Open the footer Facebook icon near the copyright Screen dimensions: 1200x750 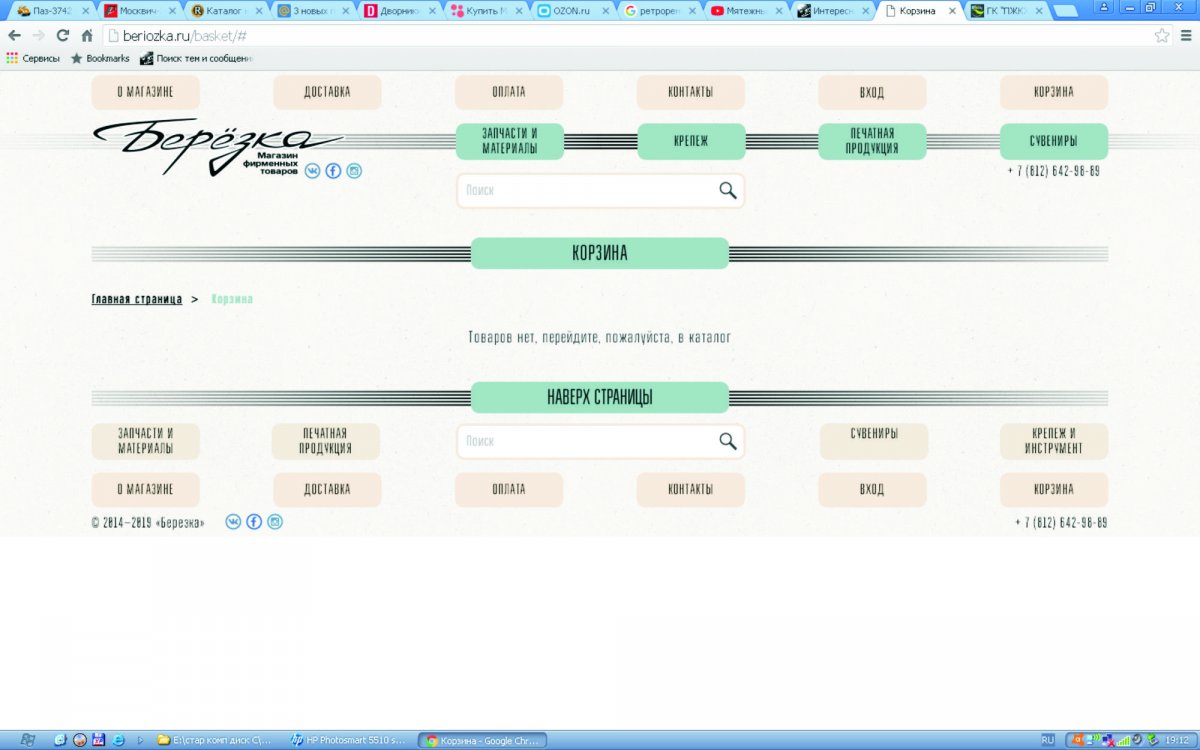(254, 522)
